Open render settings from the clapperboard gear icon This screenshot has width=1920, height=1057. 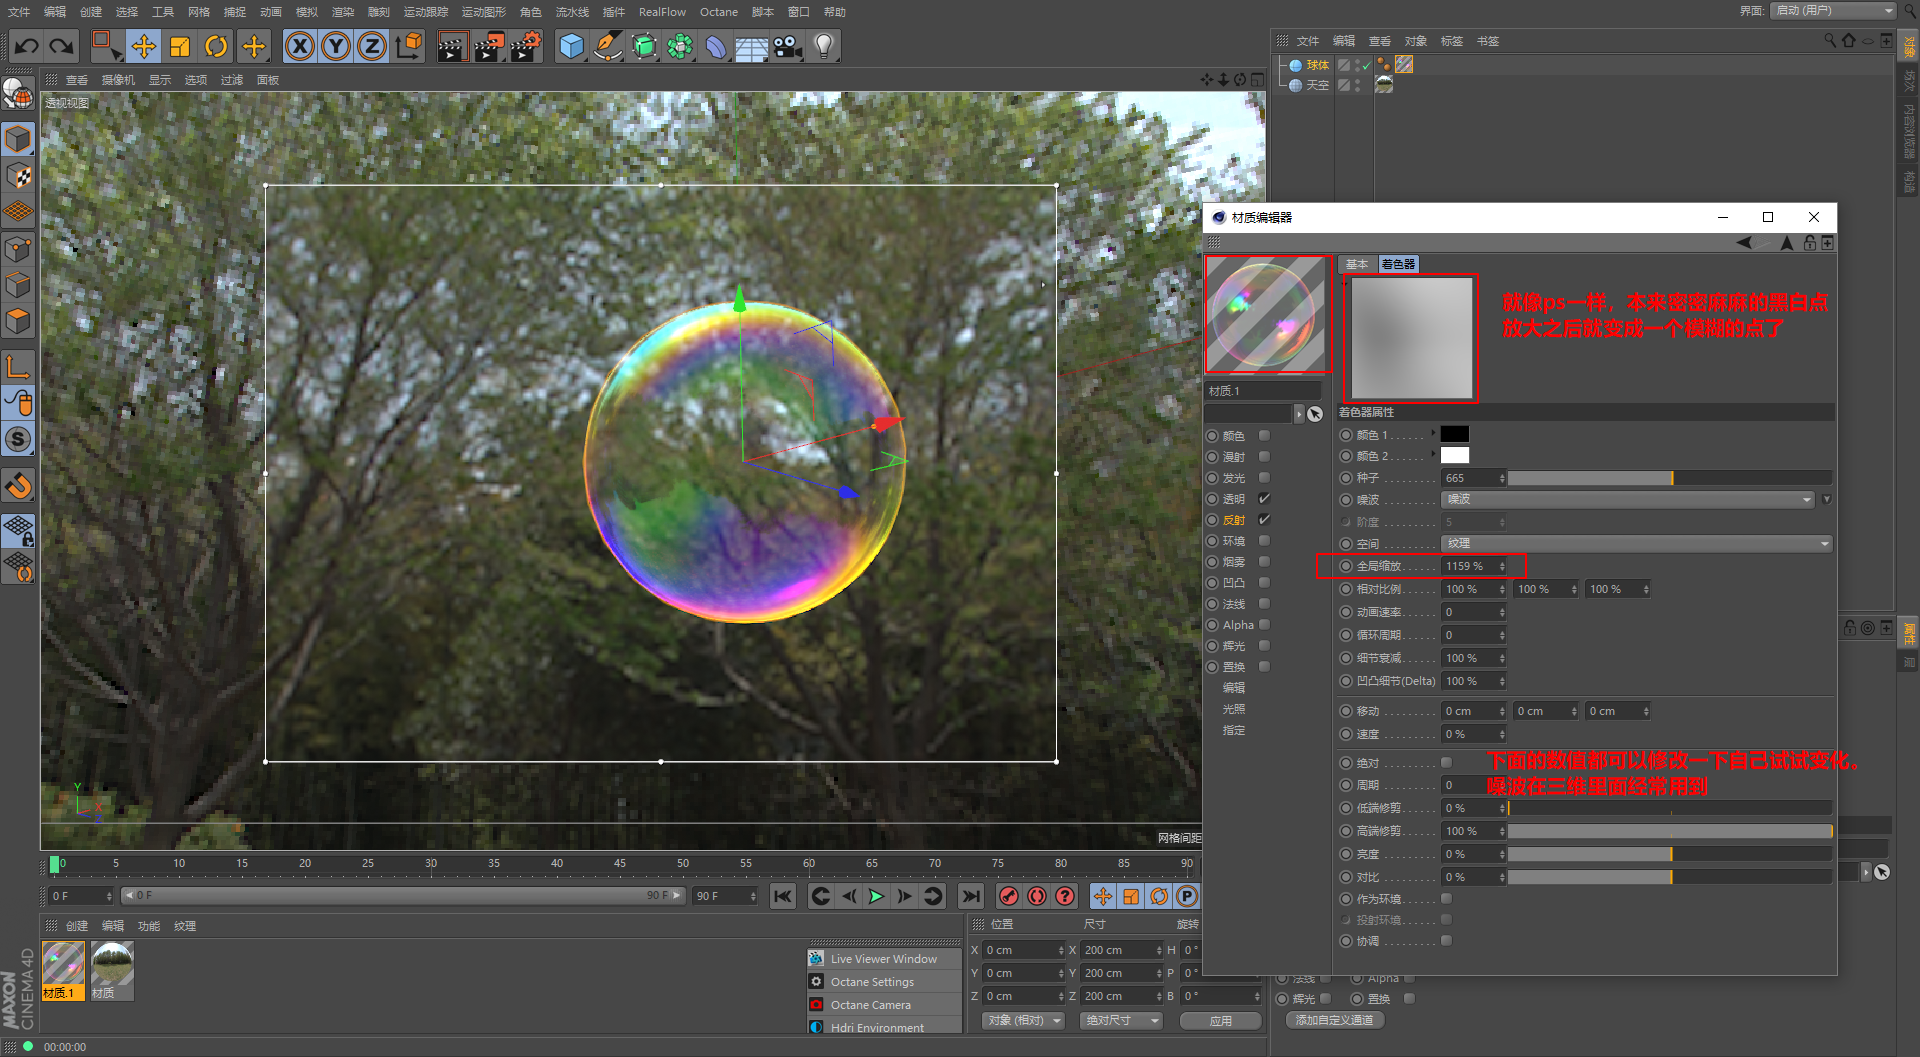pyautogui.click(x=525, y=46)
